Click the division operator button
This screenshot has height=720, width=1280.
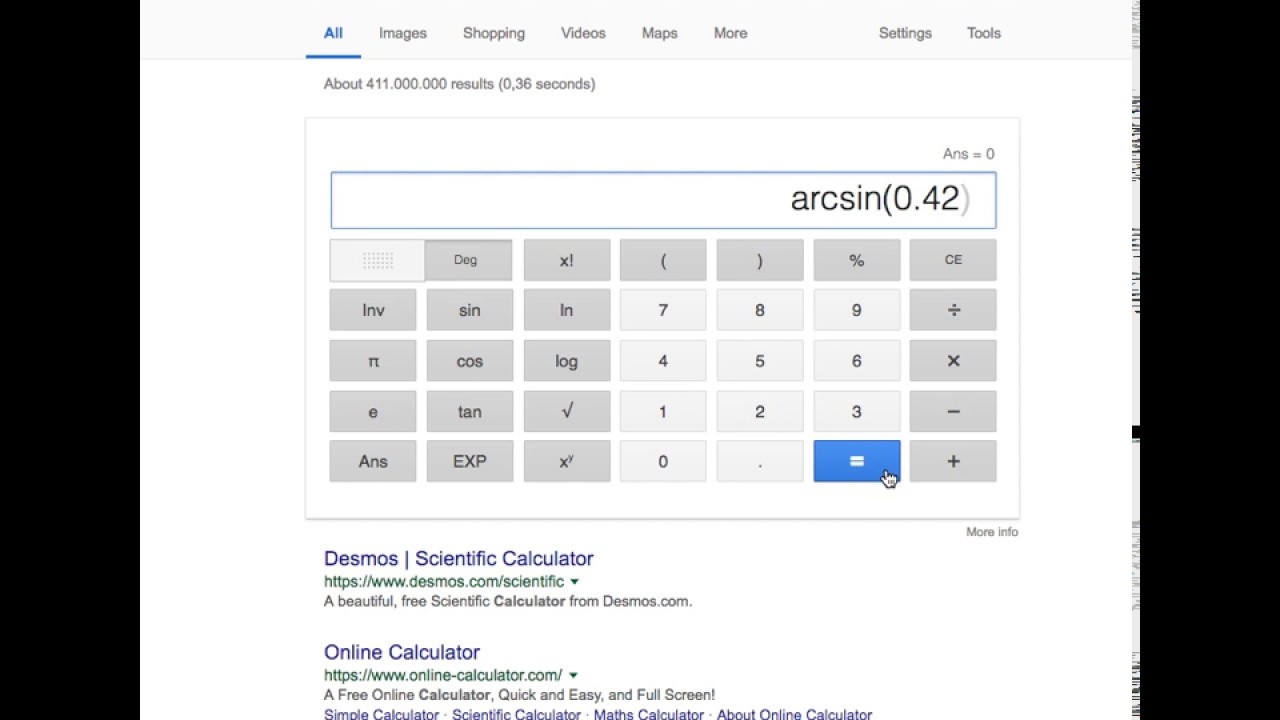[953, 310]
